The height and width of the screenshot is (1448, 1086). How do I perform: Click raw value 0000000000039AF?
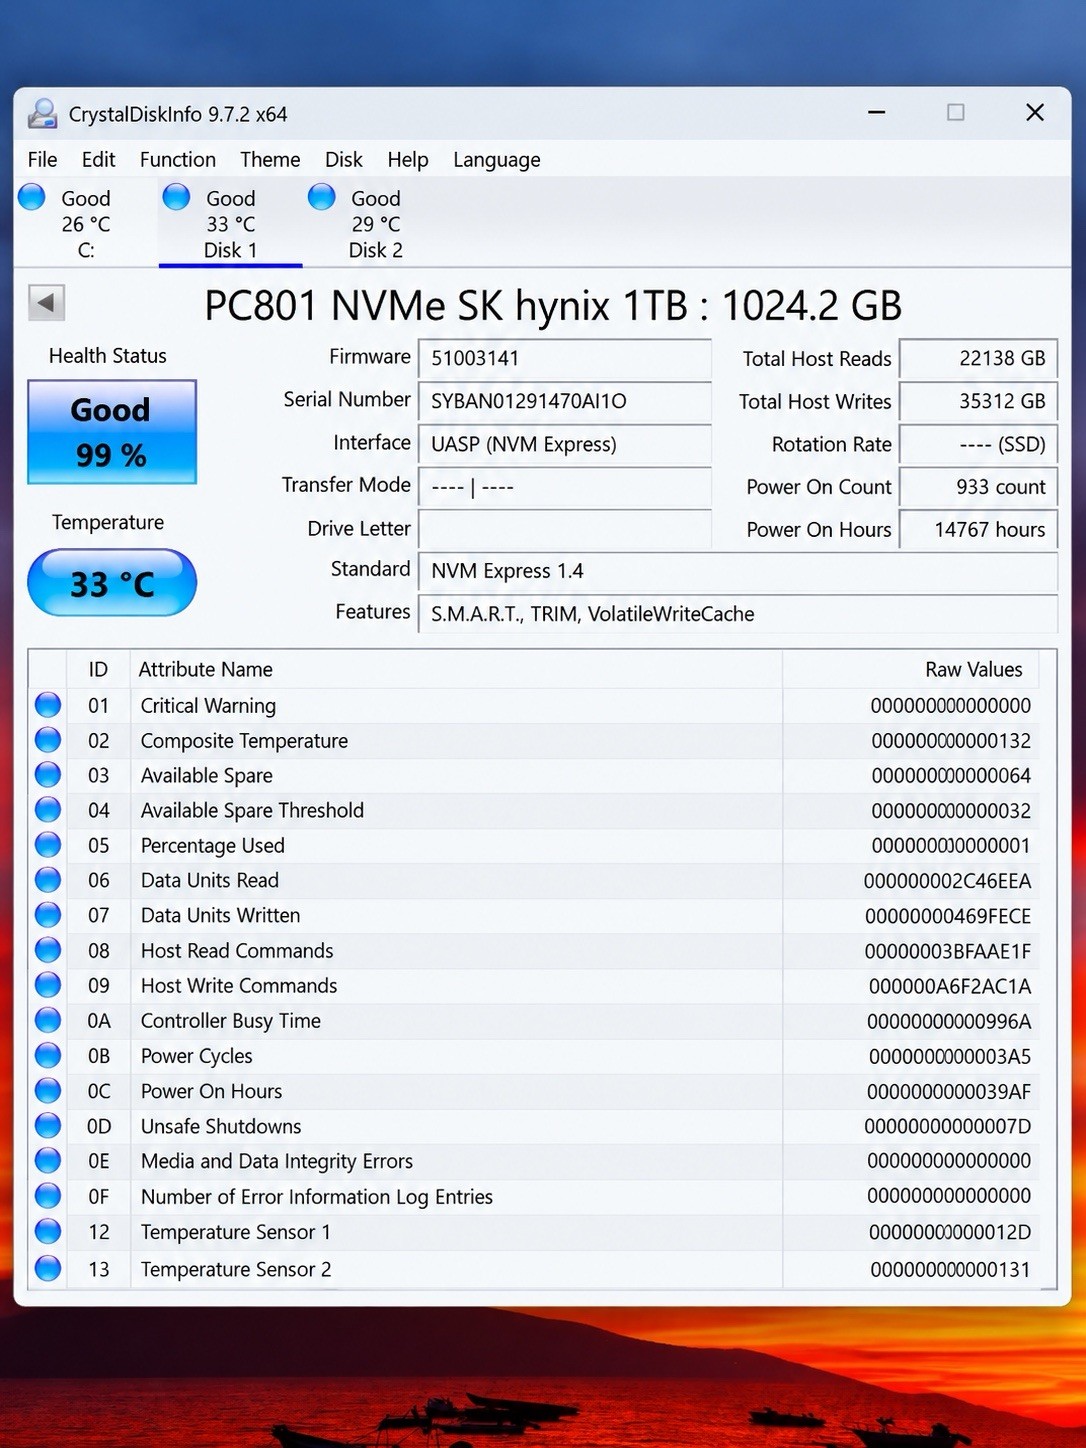[949, 1091]
